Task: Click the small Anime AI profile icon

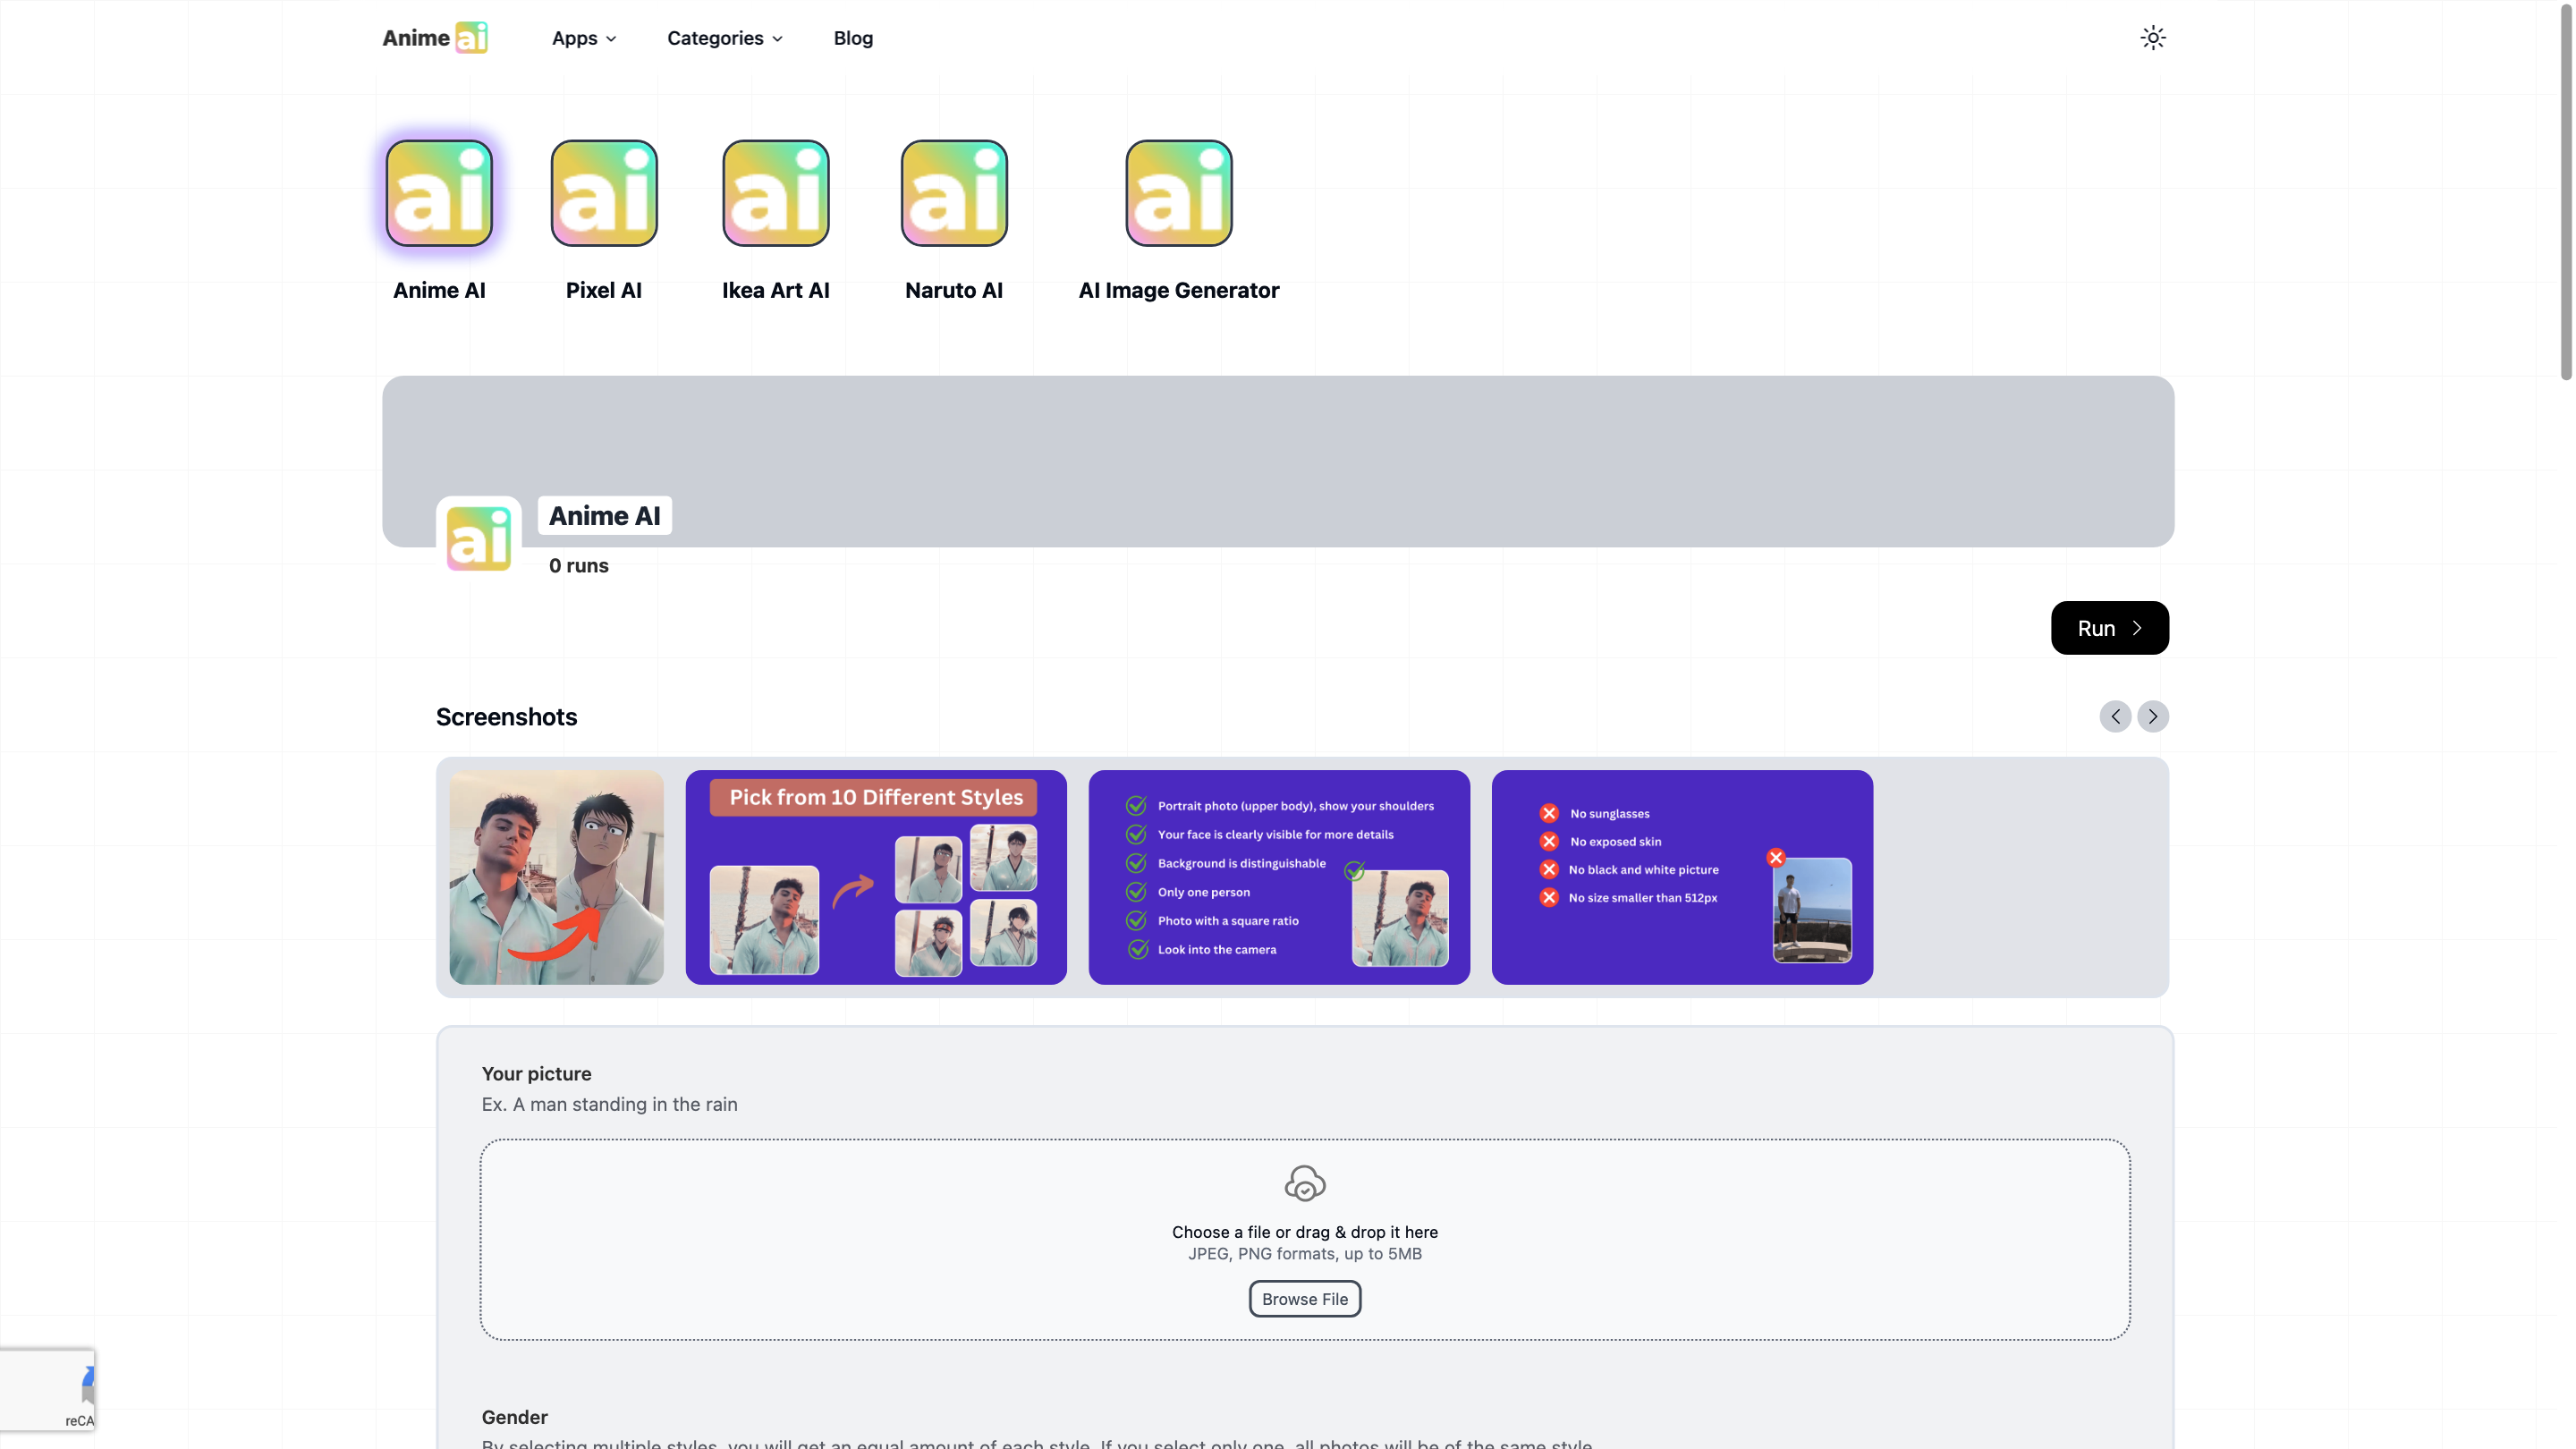Action: tap(479, 539)
